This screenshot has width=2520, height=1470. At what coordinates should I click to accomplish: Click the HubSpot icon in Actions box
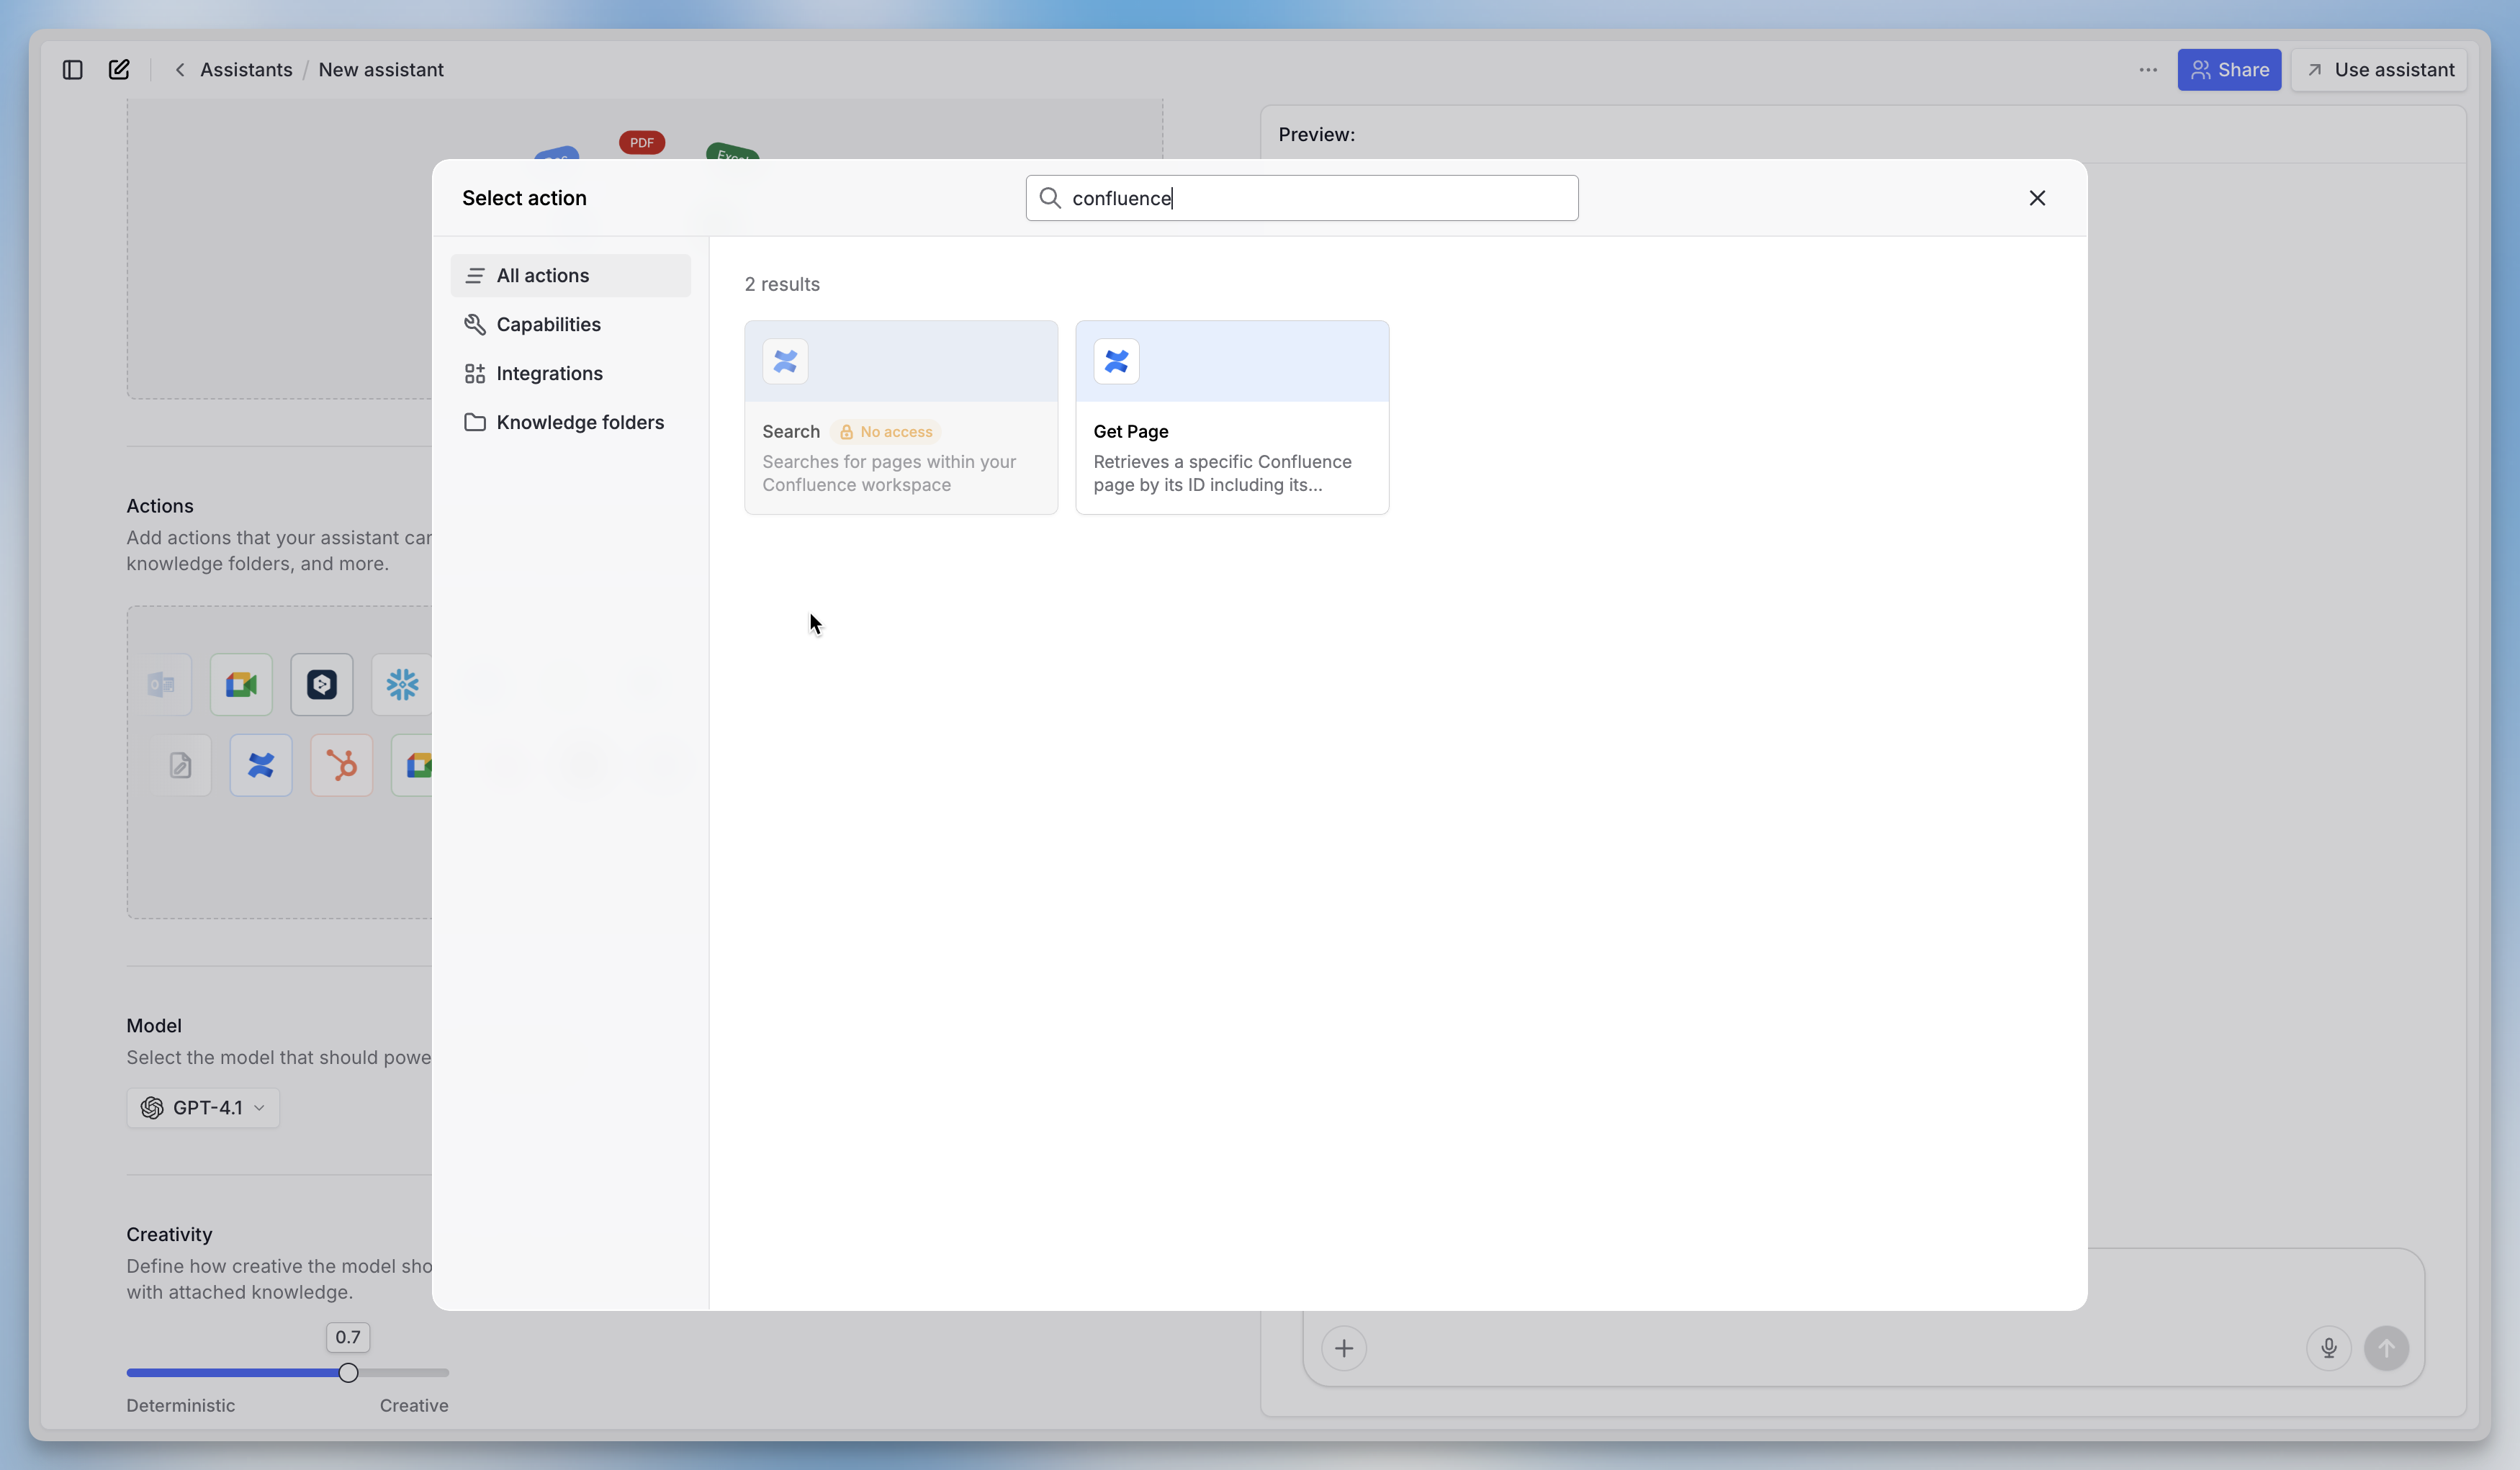point(342,766)
